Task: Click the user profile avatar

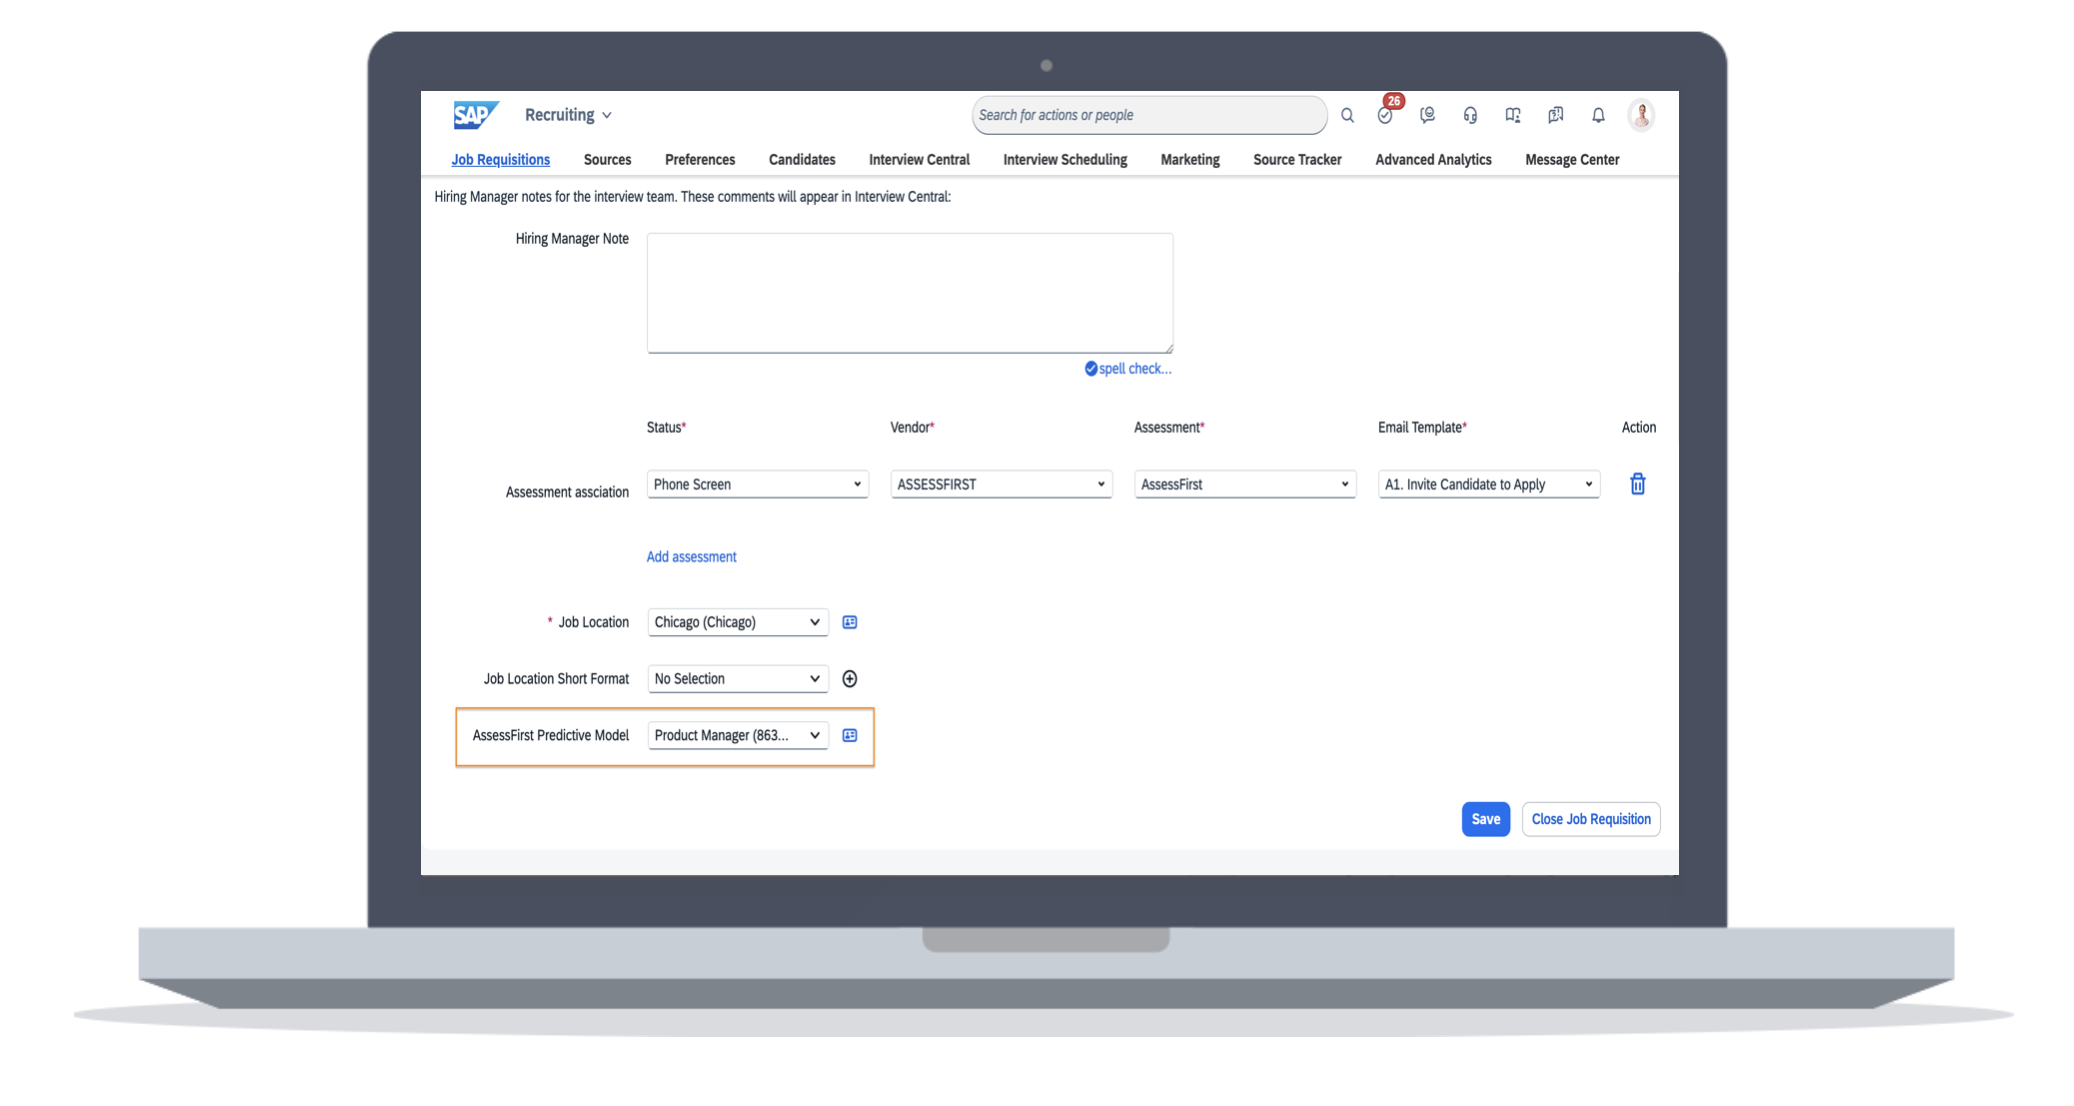Action: coord(1641,115)
